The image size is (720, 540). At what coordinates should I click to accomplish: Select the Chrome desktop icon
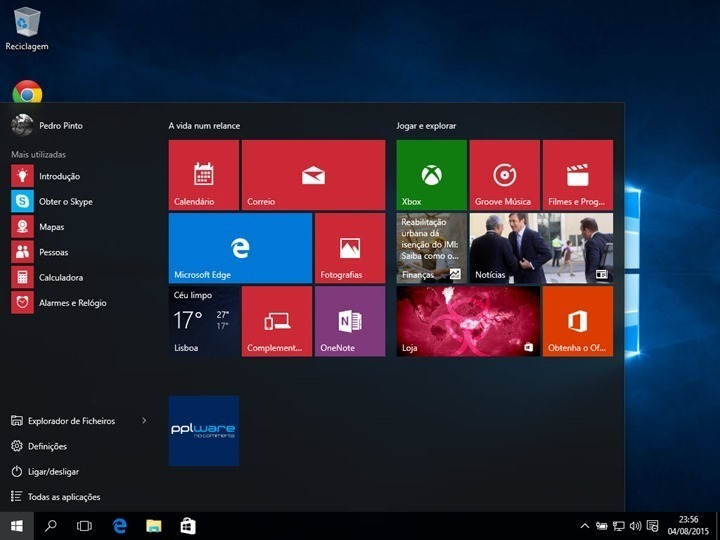click(x=27, y=91)
